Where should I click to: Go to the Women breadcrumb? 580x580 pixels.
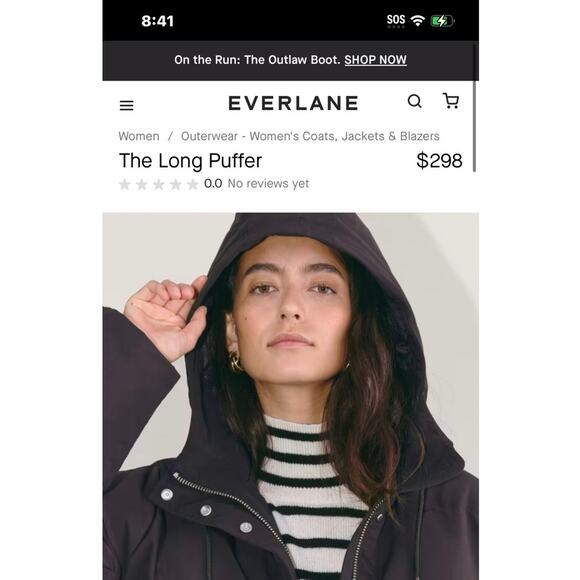tap(139, 136)
